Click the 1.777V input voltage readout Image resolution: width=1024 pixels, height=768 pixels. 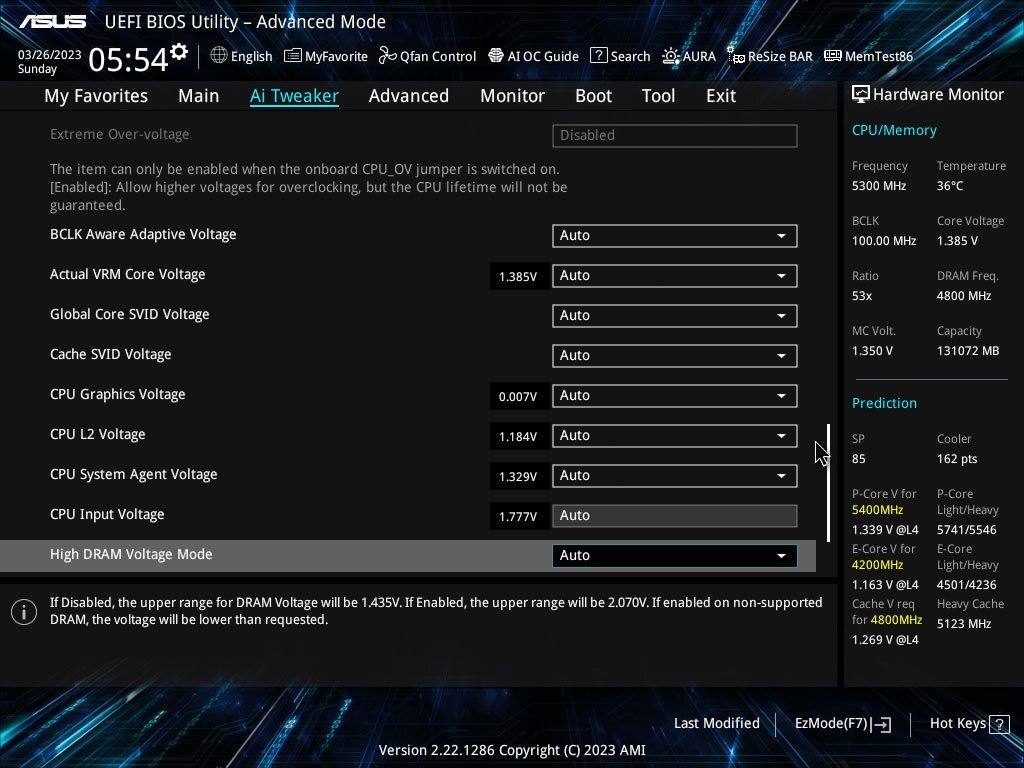(x=518, y=517)
